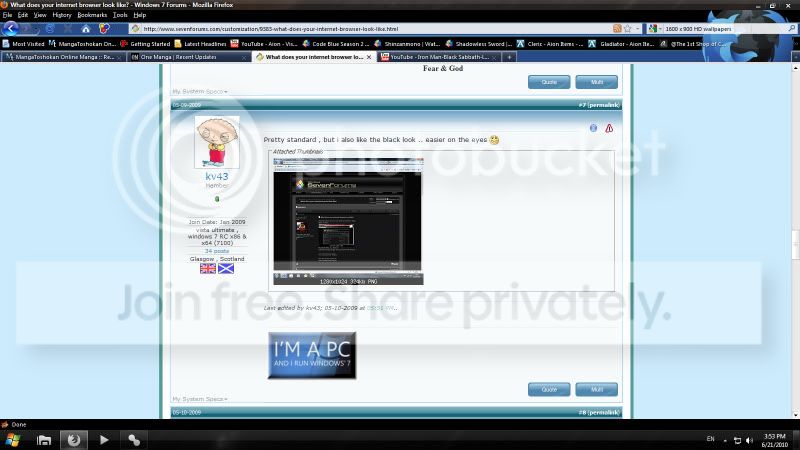Click the Forward navigation arrow
The height and width of the screenshot is (450, 800).
[28, 29]
